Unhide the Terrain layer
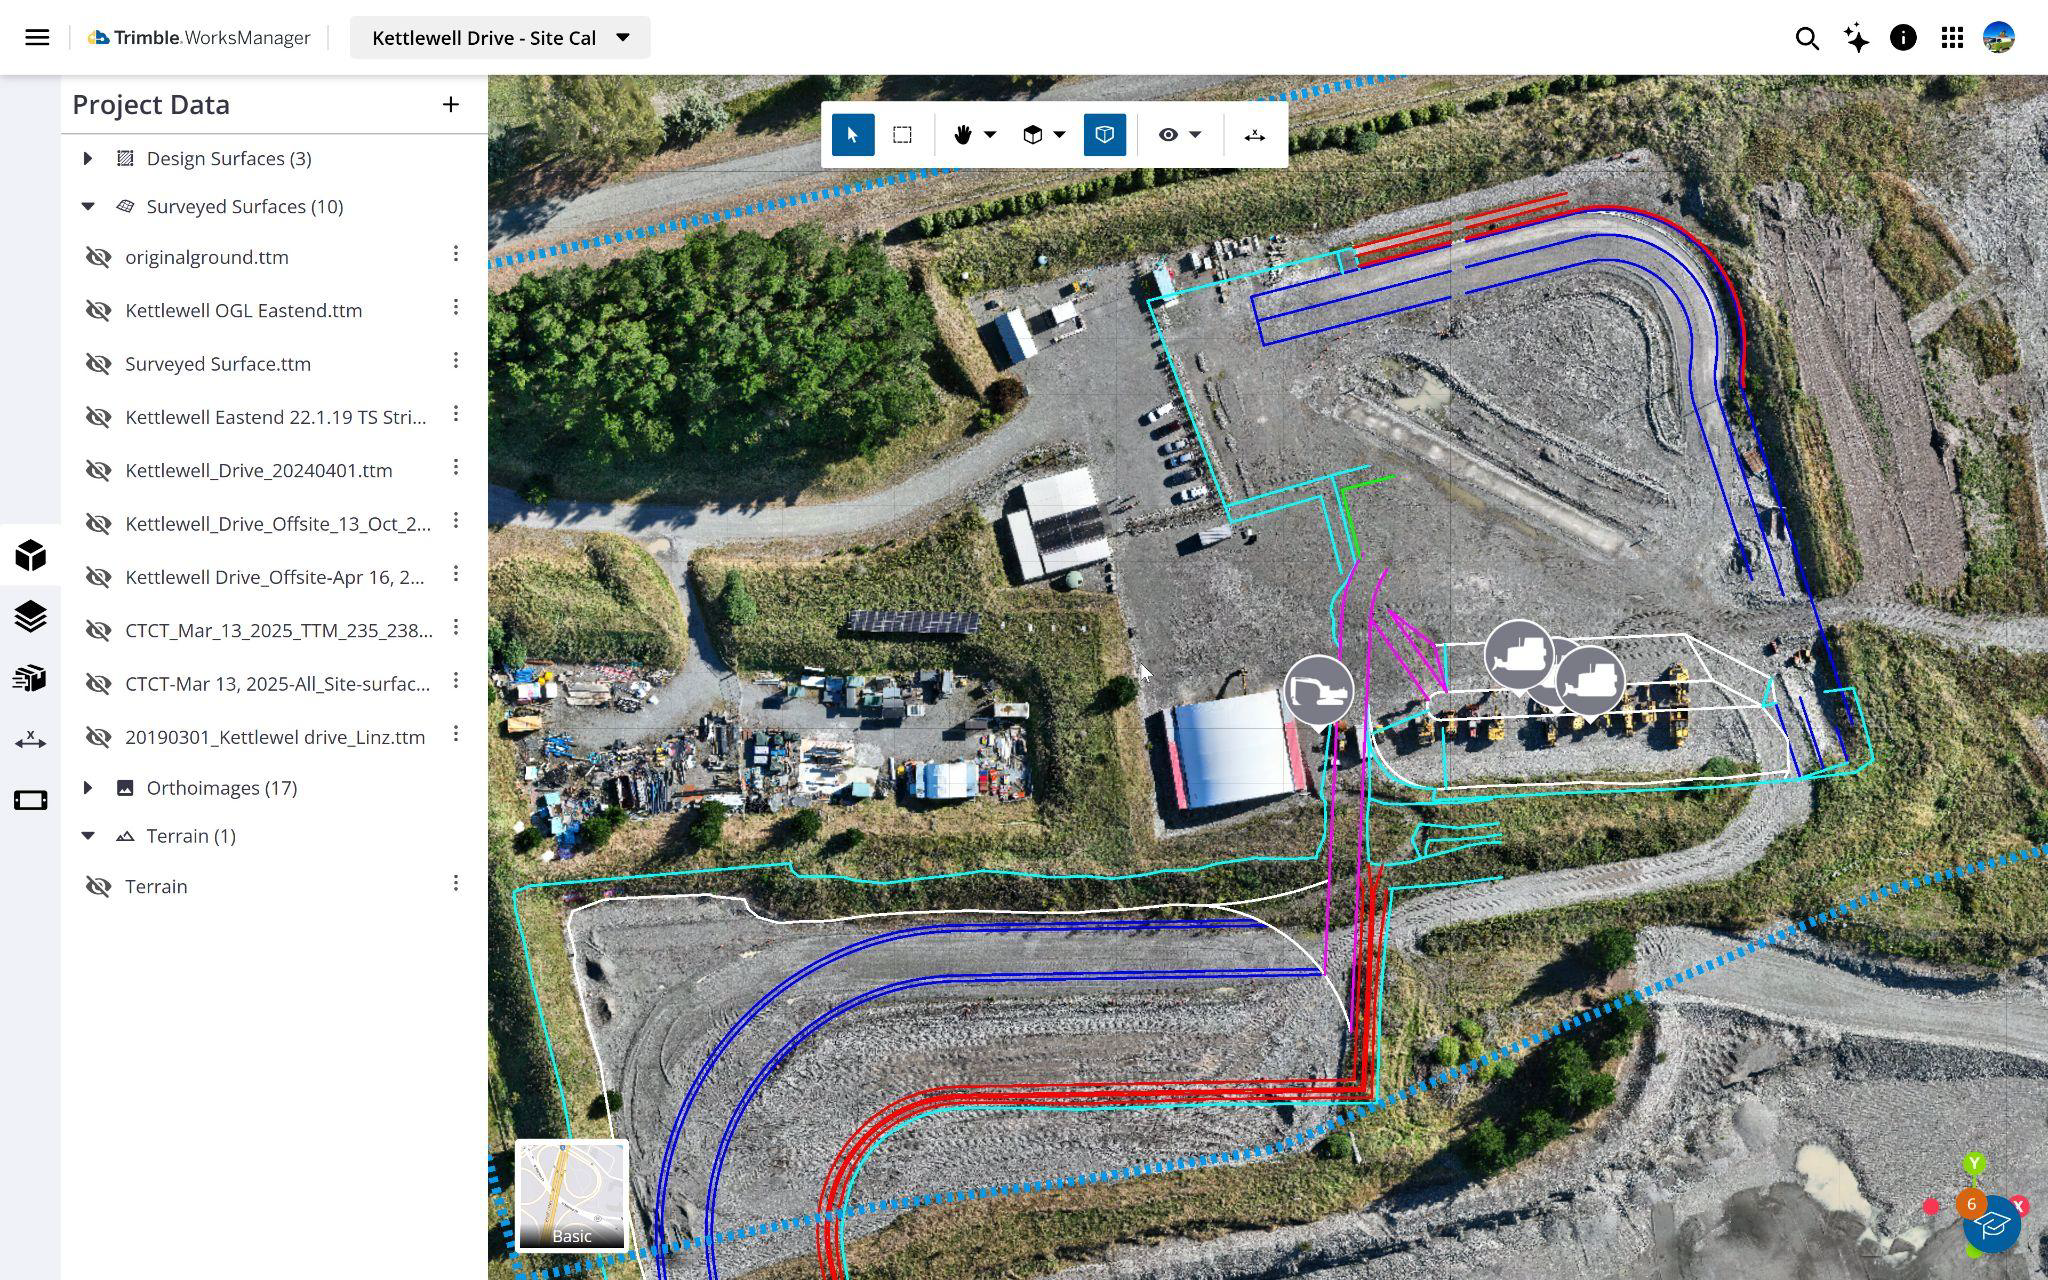2048x1280 pixels. point(100,886)
